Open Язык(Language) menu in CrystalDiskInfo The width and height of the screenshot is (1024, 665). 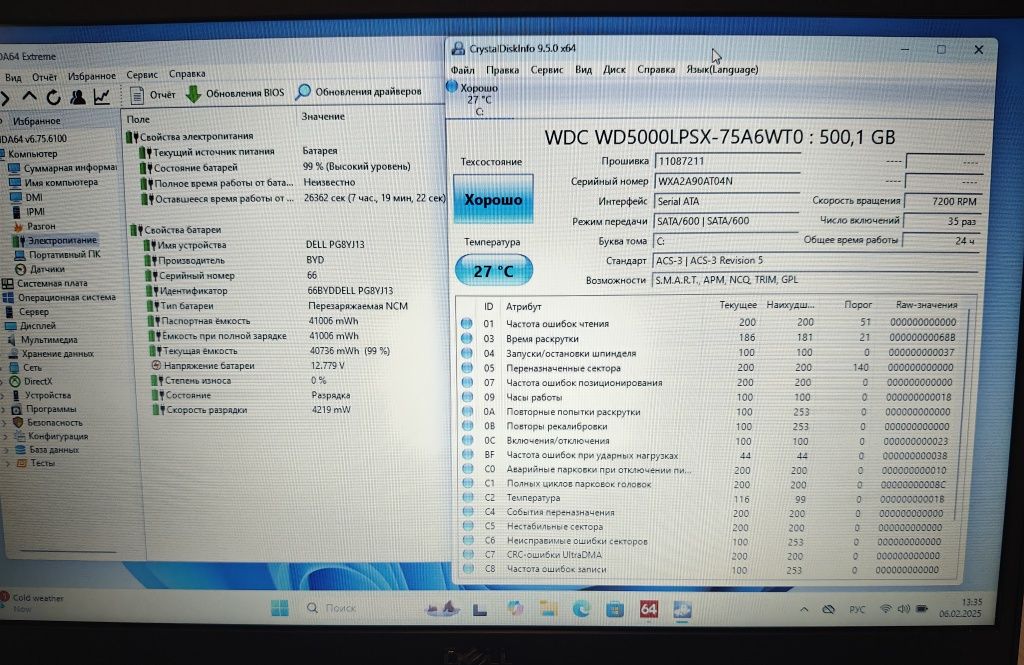(722, 69)
